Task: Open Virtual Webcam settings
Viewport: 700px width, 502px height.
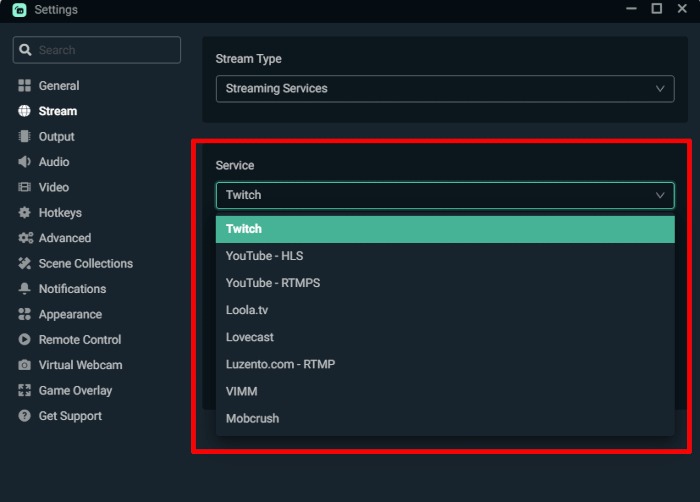Action: click(80, 365)
